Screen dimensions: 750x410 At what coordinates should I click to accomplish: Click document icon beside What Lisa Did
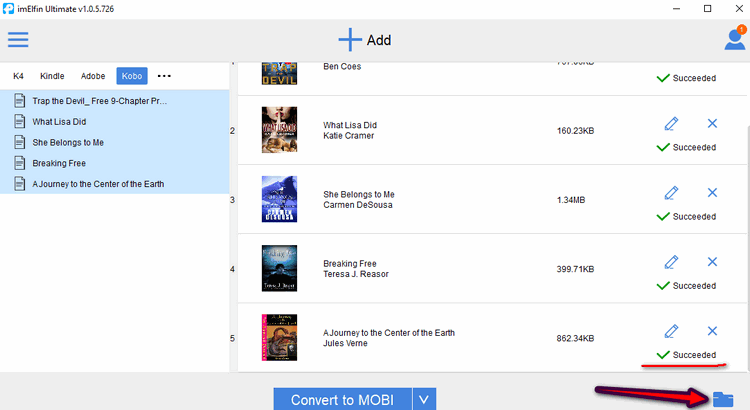coord(20,122)
